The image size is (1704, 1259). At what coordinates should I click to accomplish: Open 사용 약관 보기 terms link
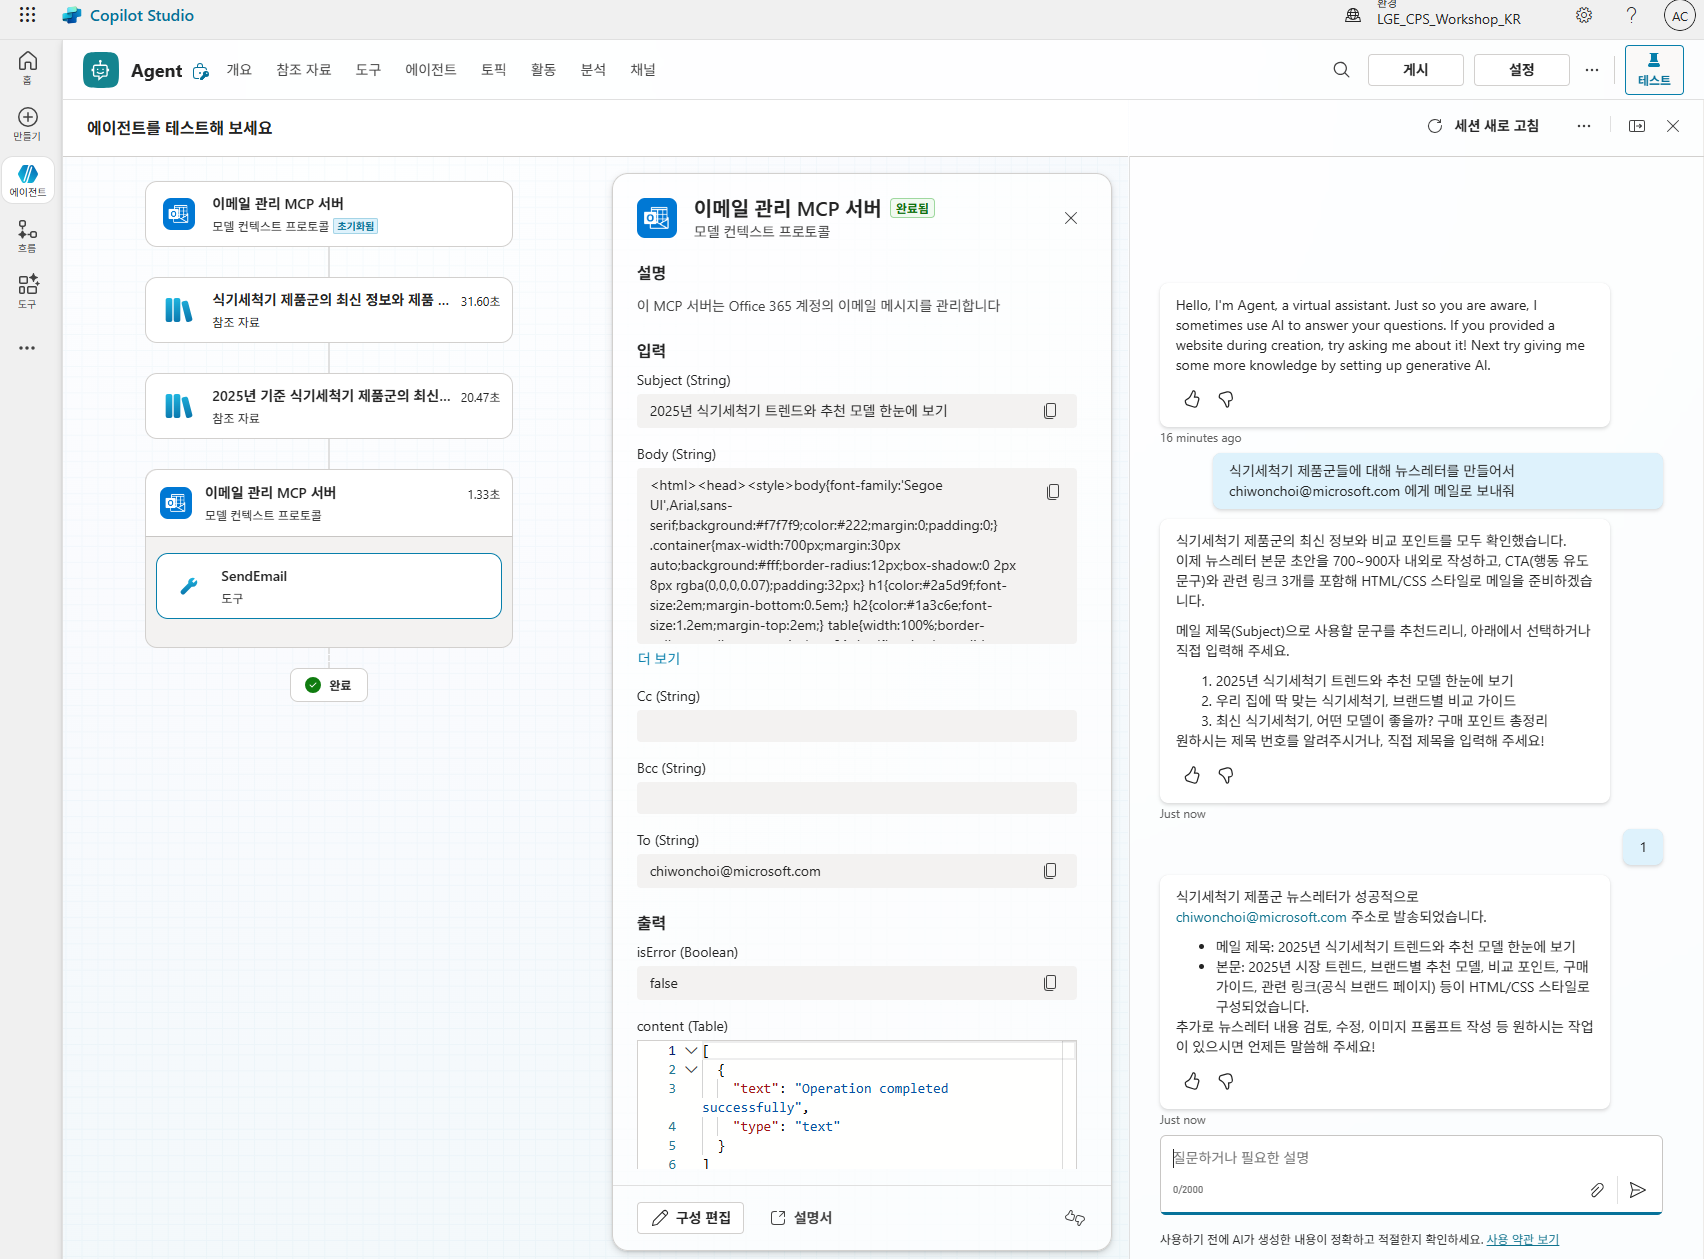point(1522,1239)
